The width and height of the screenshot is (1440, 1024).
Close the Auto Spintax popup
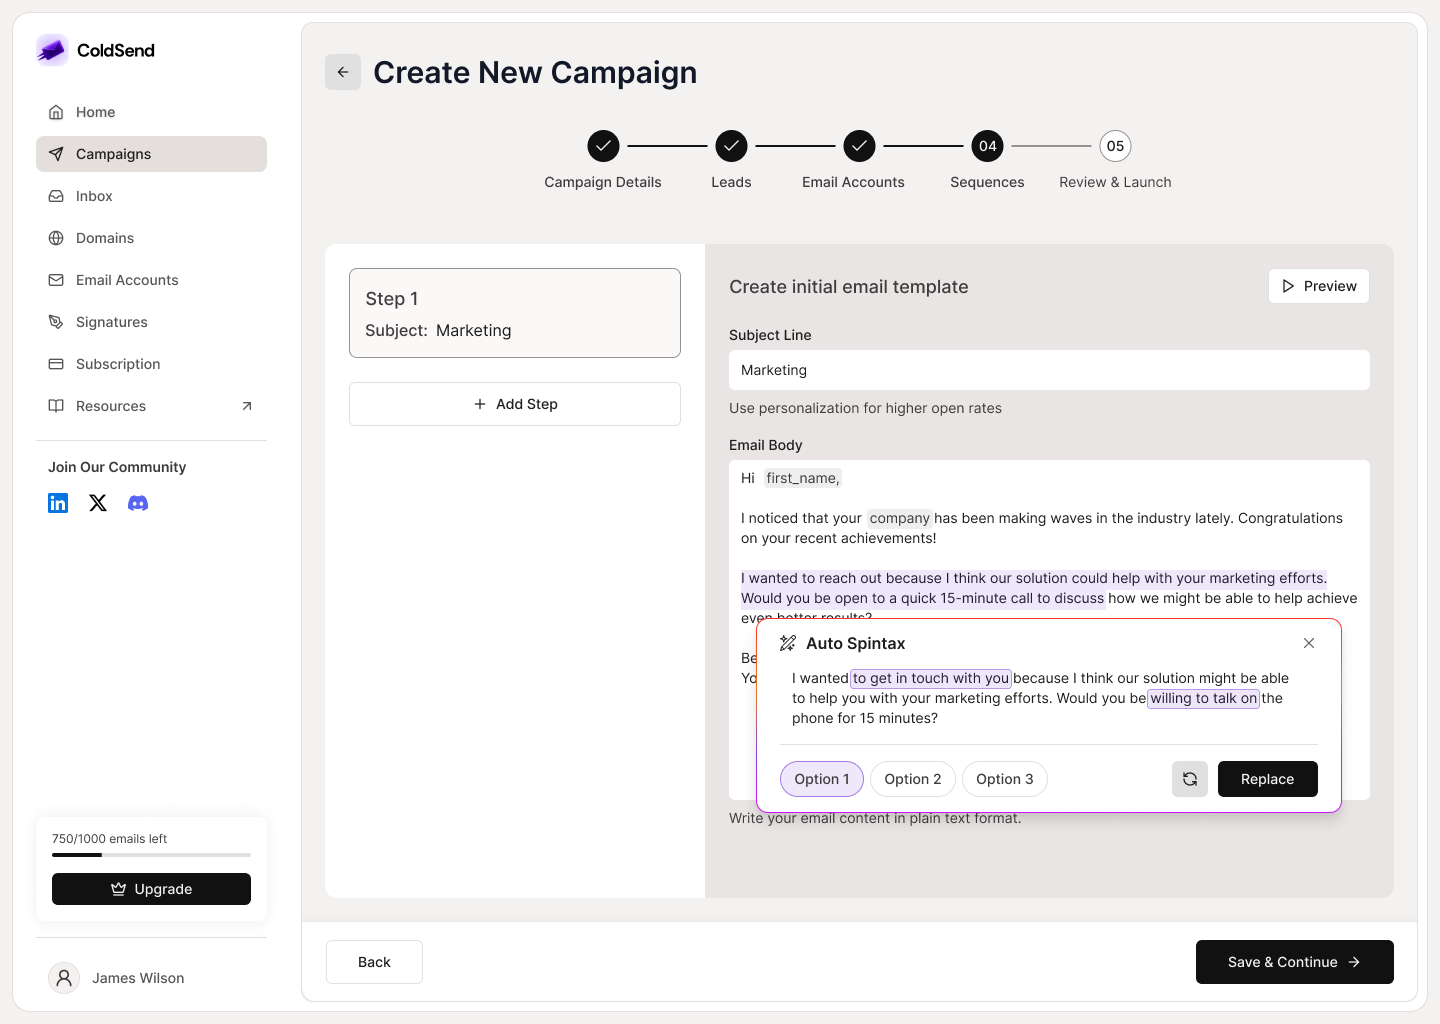pyautogui.click(x=1309, y=643)
